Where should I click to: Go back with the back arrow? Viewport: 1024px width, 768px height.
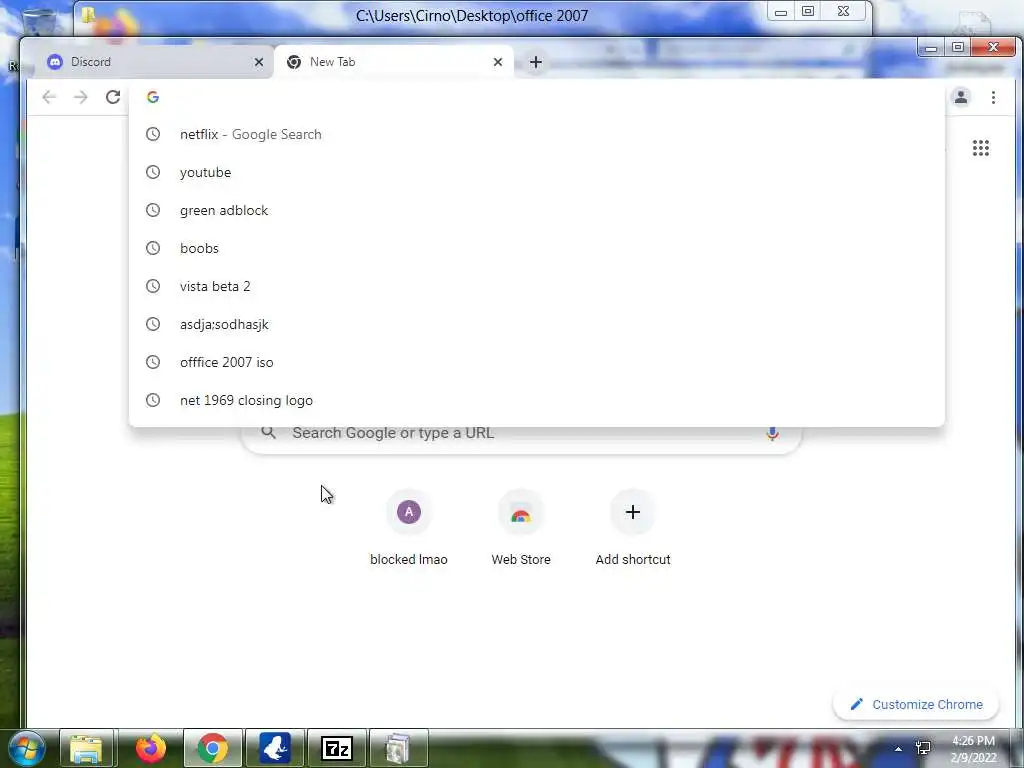pos(49,97)
